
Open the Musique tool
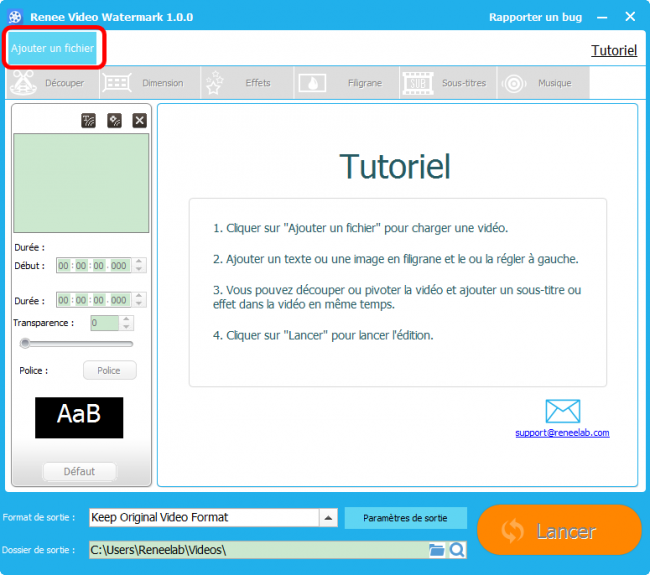pyautogui.click(x=543, y=83)
